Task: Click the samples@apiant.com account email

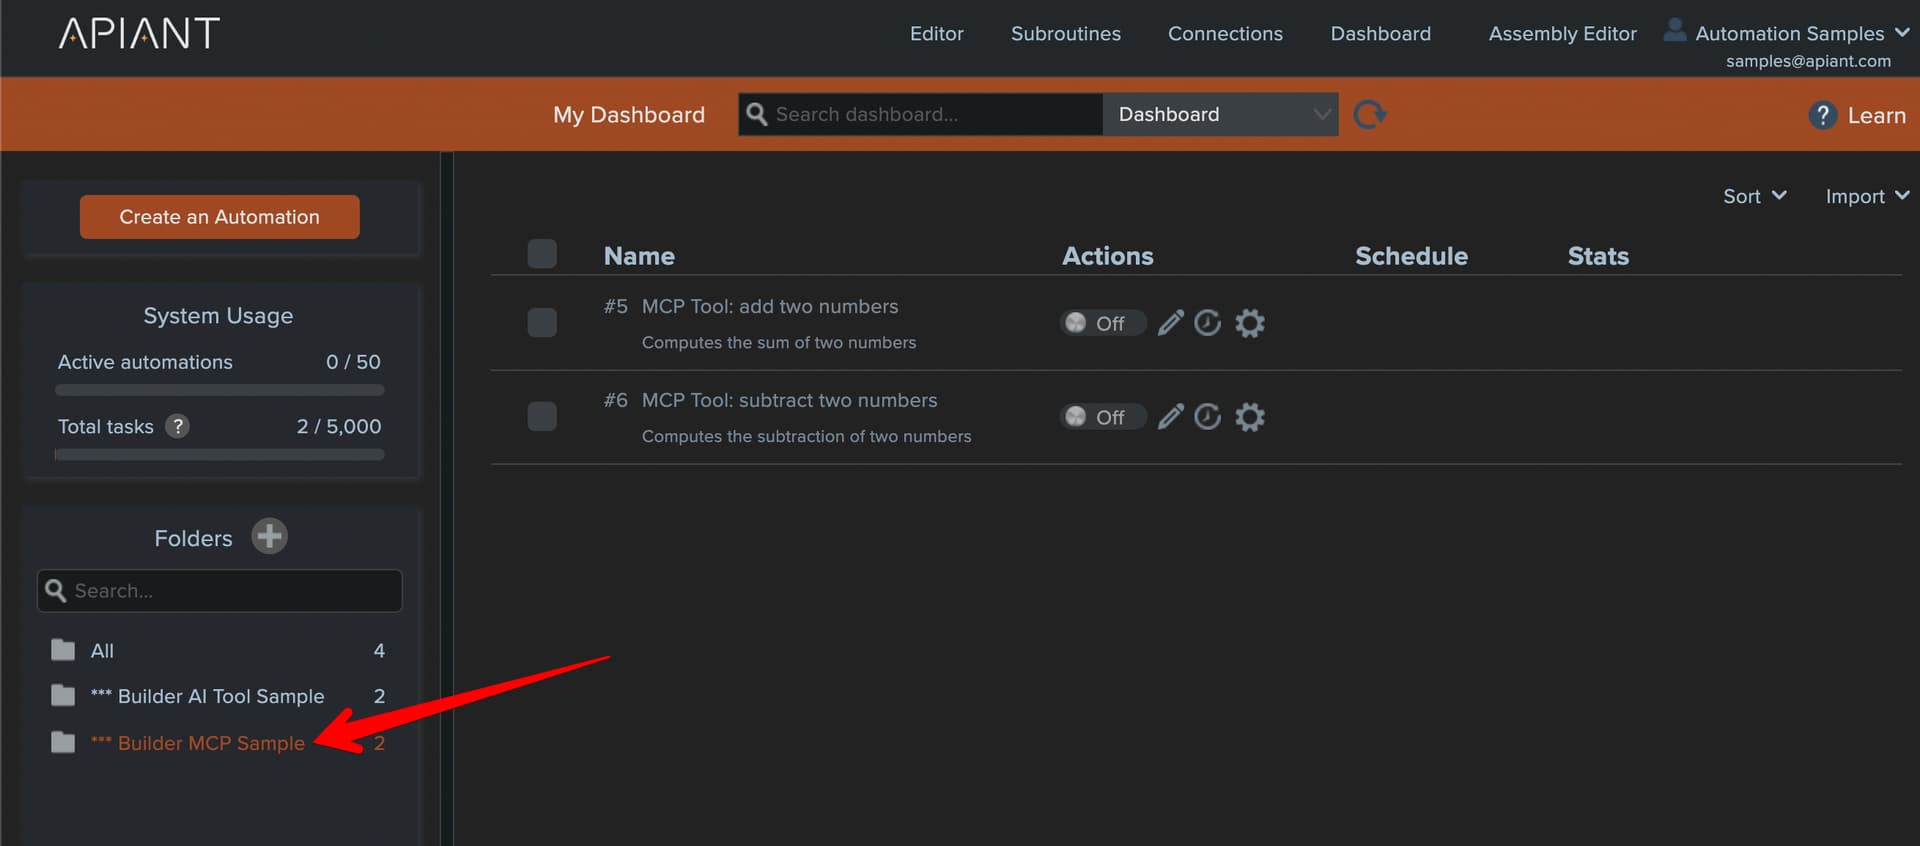Action: click(x=1808, y=61)
